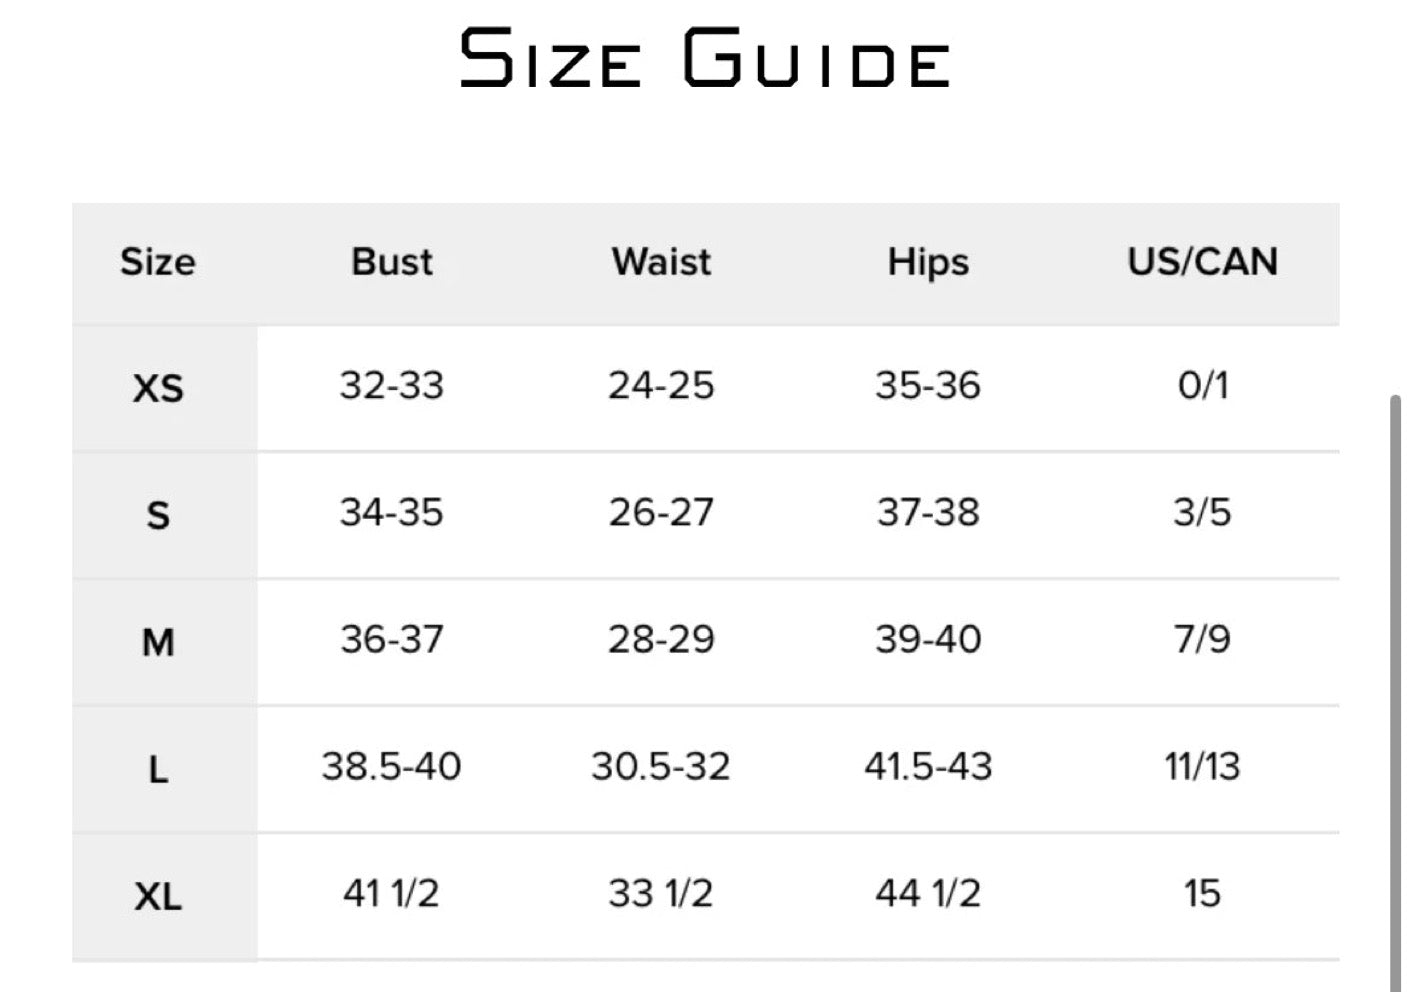This screenshot has height=992, width=1412.
Task: Select the 38.5-40 bust measurement cell
Action: click(x=391, y=767)
